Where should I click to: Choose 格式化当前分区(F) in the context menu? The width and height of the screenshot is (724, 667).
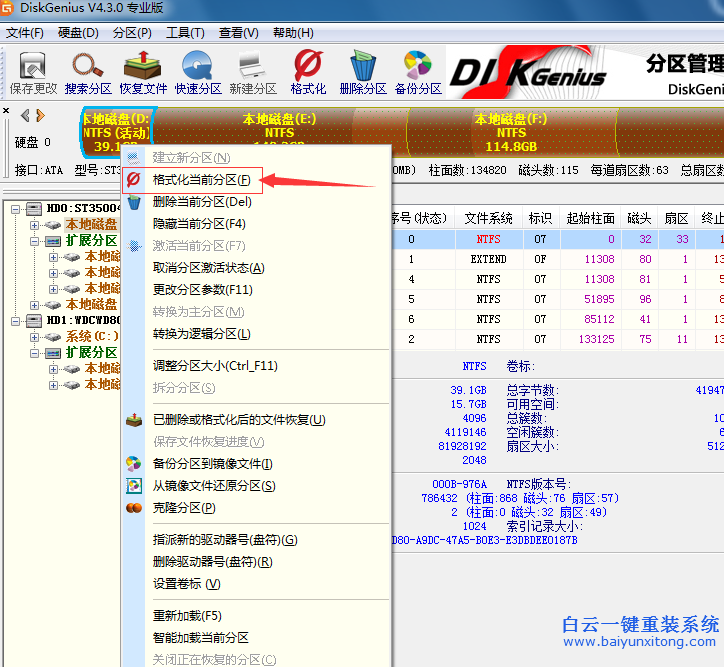pos(201,180)
